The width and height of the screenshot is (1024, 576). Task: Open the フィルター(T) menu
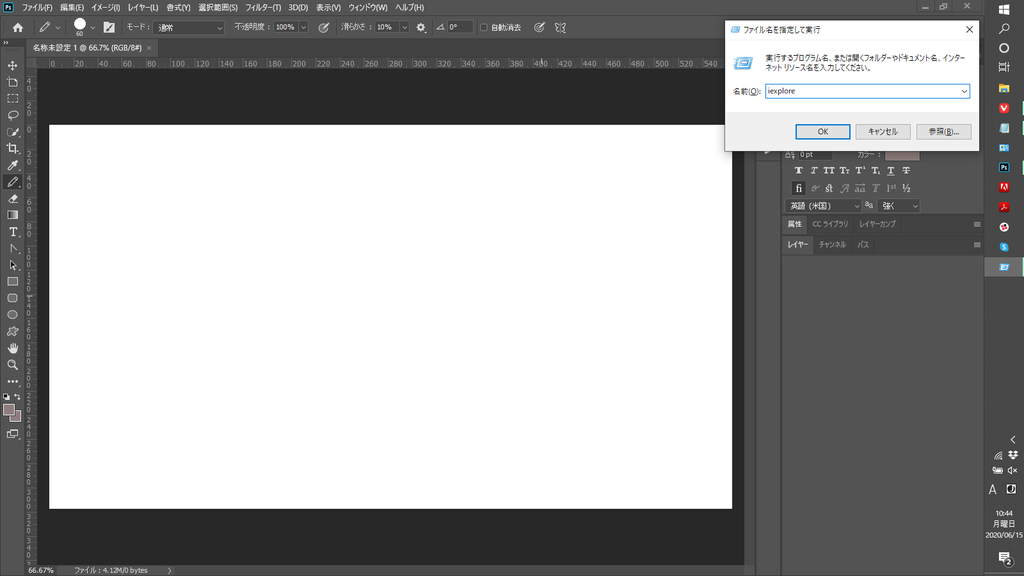click(x=263, y=7)
